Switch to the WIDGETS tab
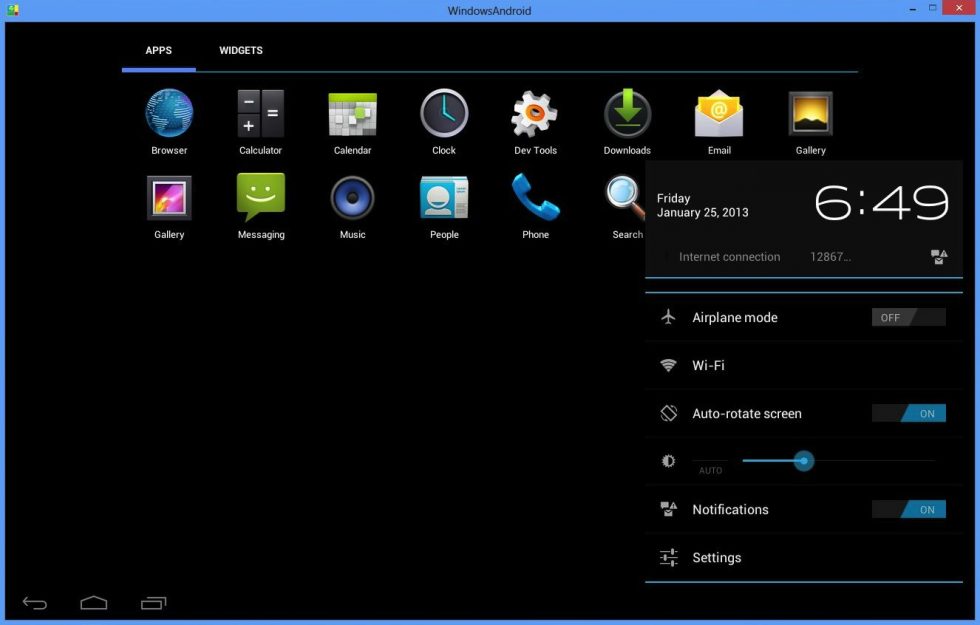The image size is (980, 625). click(x=240, y=50)
